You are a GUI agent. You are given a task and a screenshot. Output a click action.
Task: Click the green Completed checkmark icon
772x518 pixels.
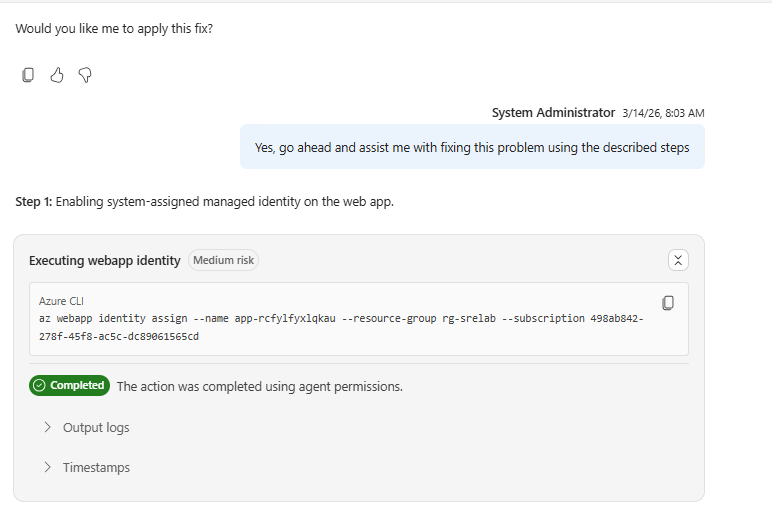39,386
